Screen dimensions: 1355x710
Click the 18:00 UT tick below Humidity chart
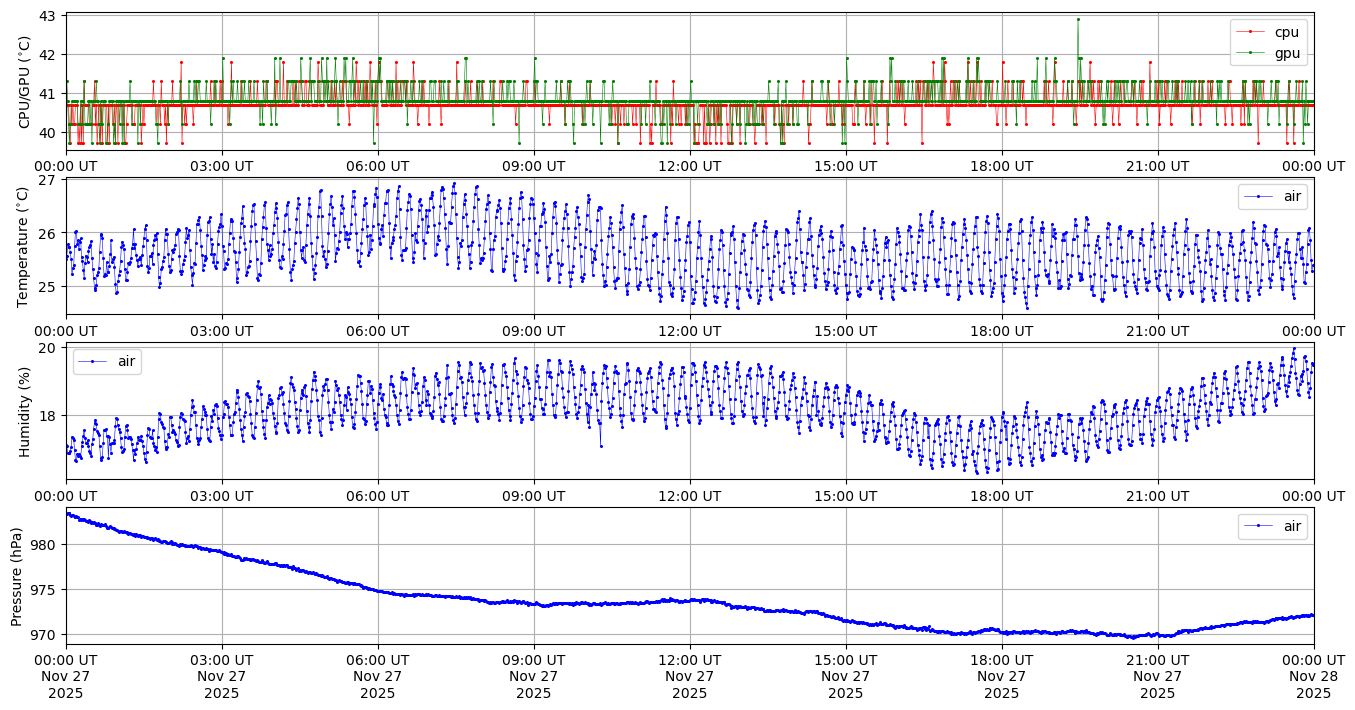point(1002,496)
